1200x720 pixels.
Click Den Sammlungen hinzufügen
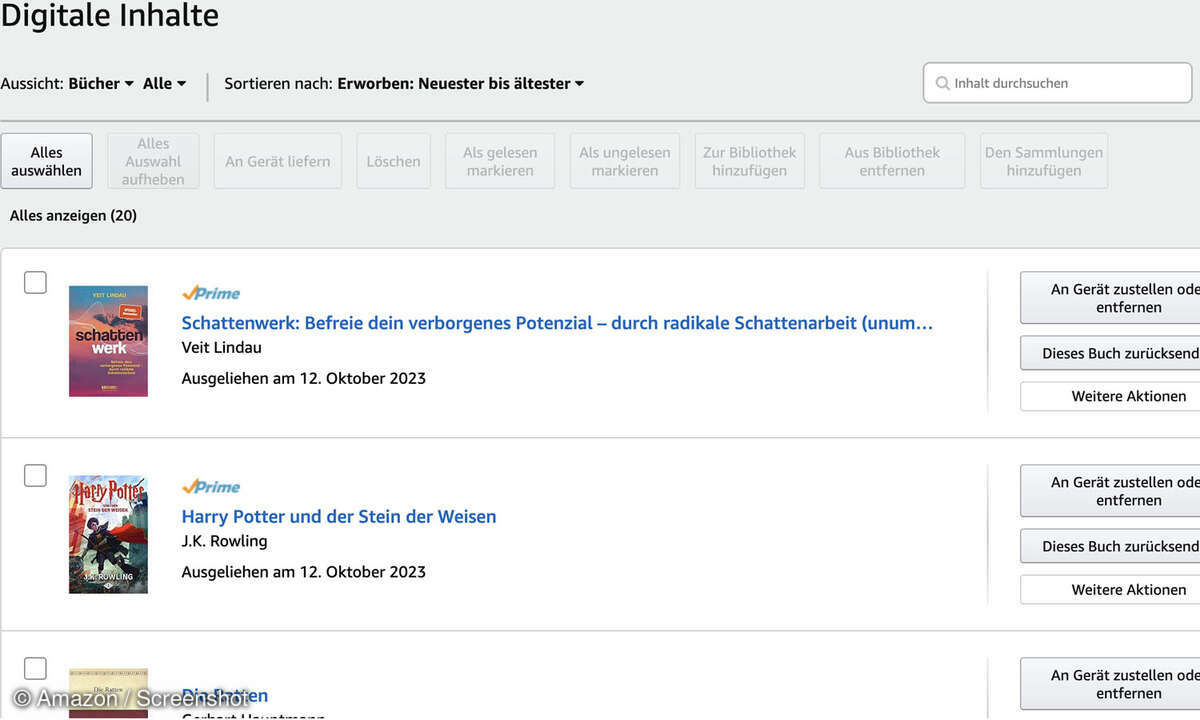(1044, 161)
